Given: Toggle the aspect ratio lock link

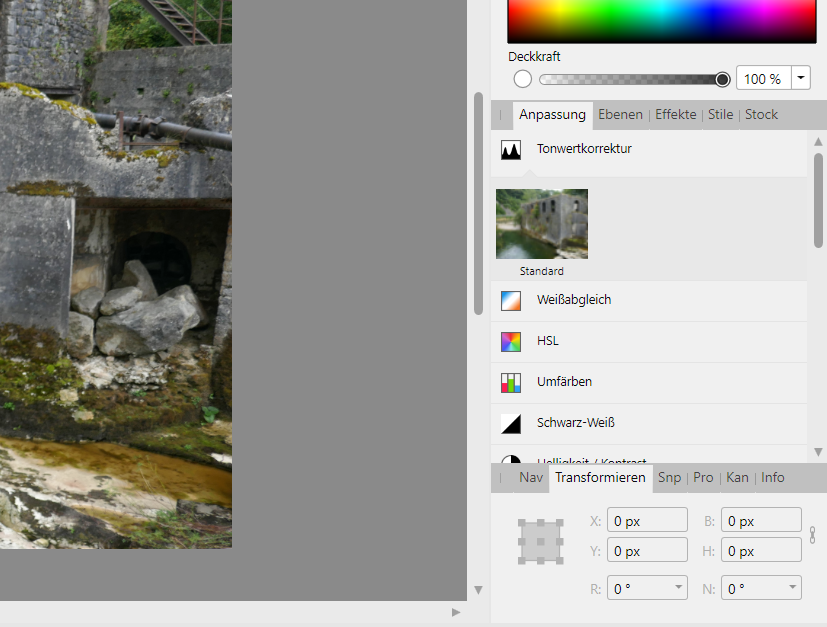Looking at the screenshot, I should (x=812, y=535).
